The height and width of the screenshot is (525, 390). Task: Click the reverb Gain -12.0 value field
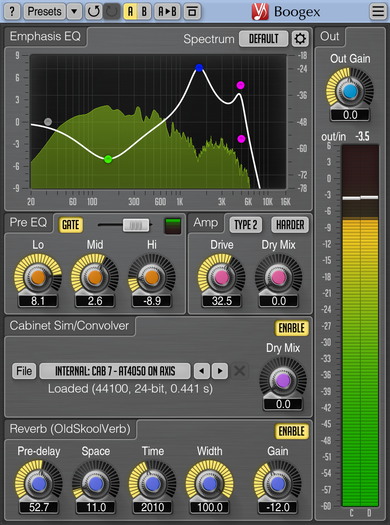click(x=278, y=507)
